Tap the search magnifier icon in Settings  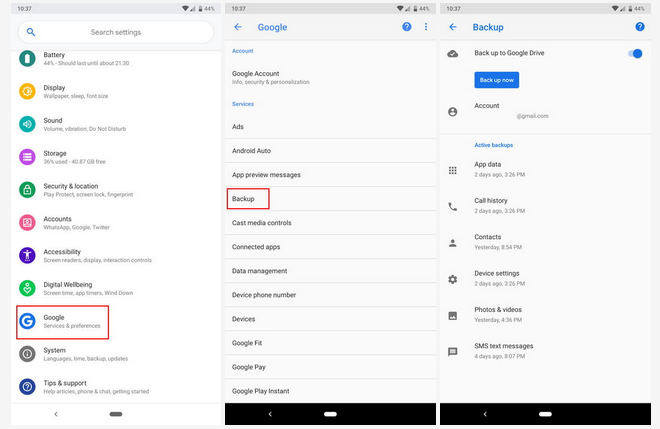31,32
